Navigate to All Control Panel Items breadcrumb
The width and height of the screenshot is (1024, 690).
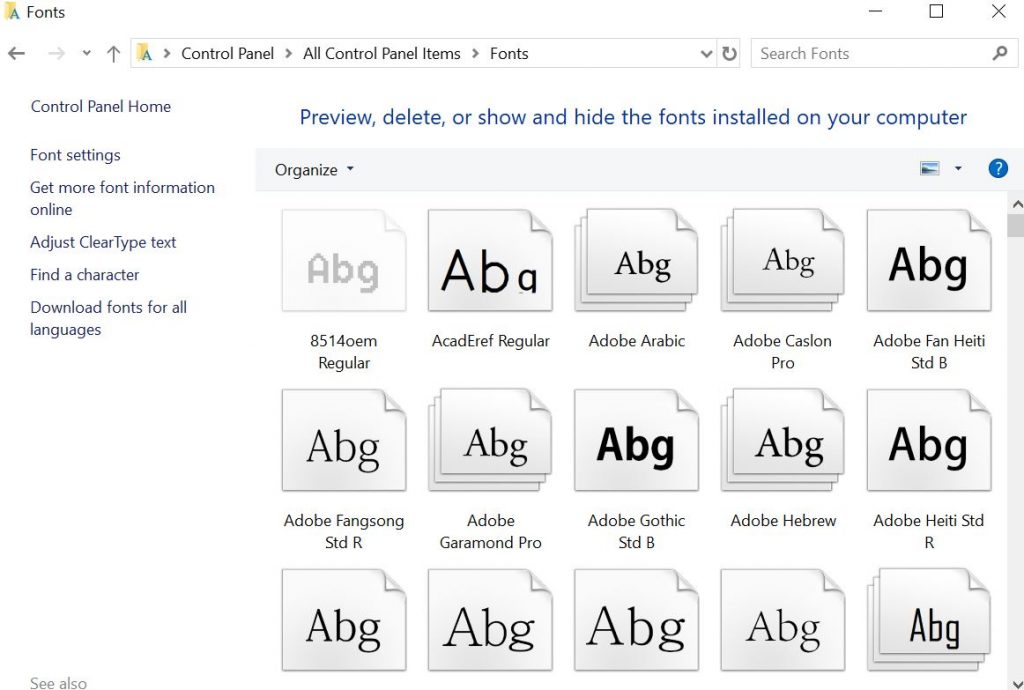[381, 53]
